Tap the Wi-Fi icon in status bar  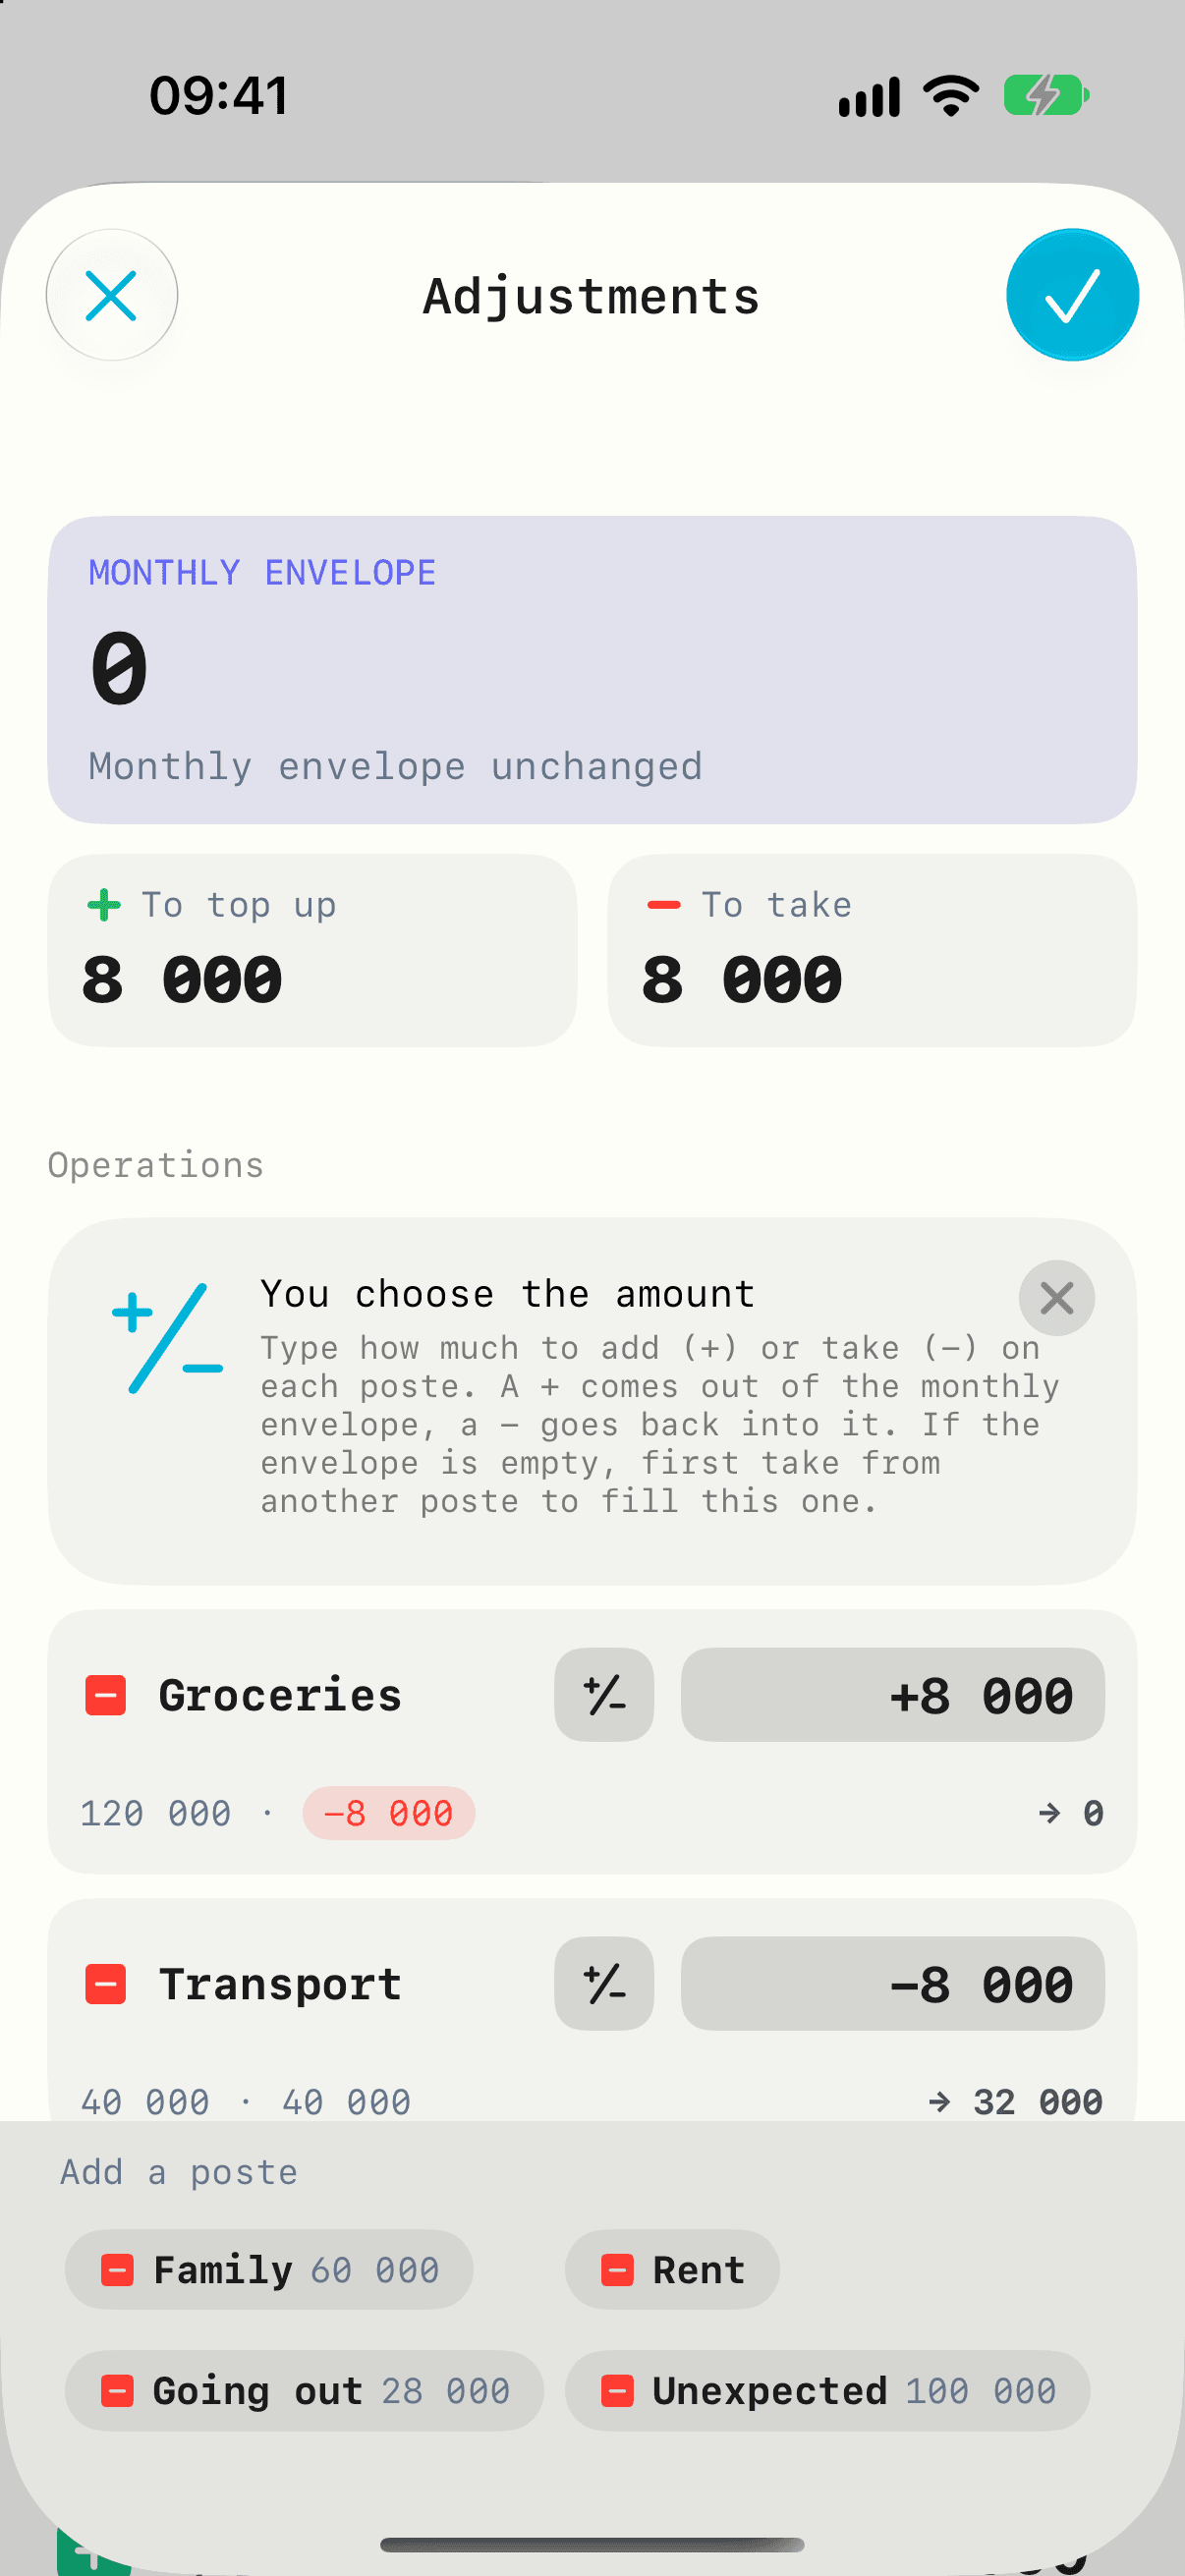951,96
